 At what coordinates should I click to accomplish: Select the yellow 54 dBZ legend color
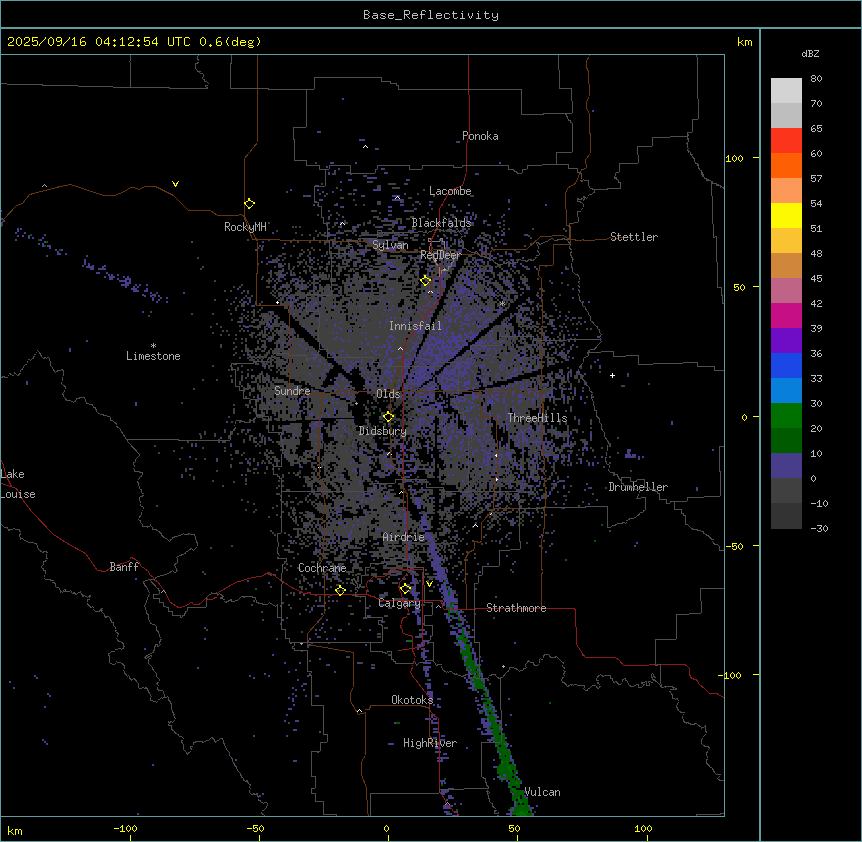point(786,215)
